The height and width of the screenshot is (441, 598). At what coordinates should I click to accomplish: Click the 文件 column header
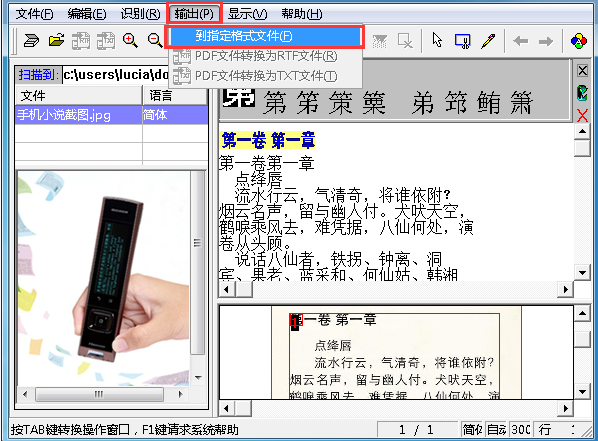(x=79, y=95)
